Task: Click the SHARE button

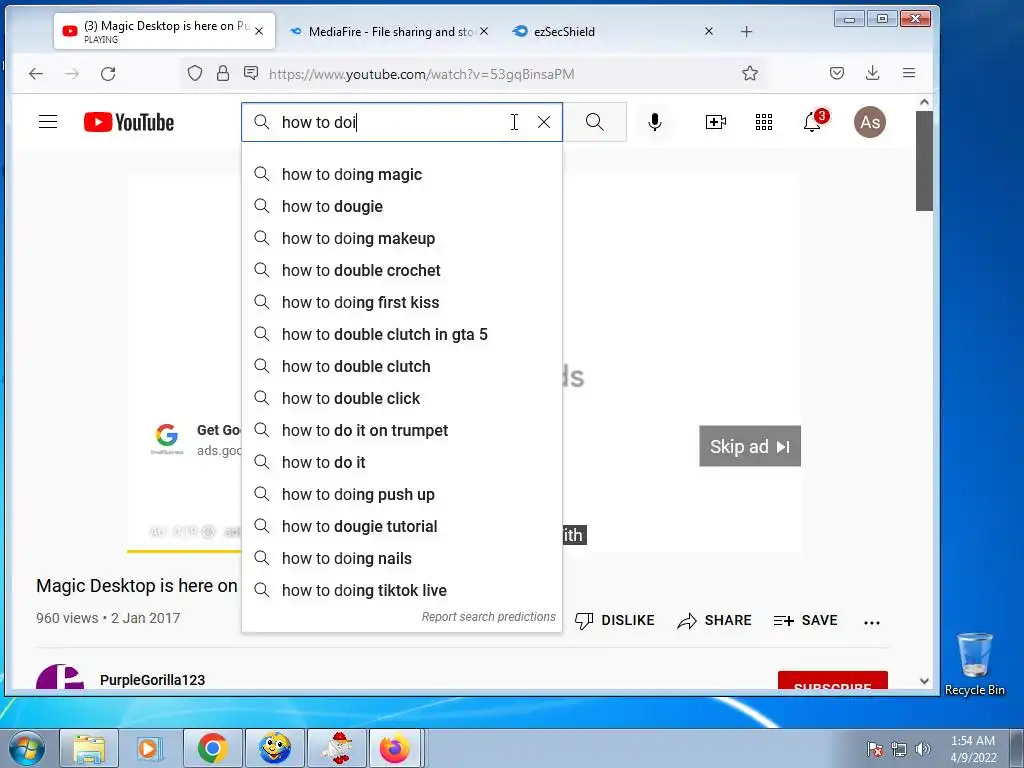Action: [714, 620]
